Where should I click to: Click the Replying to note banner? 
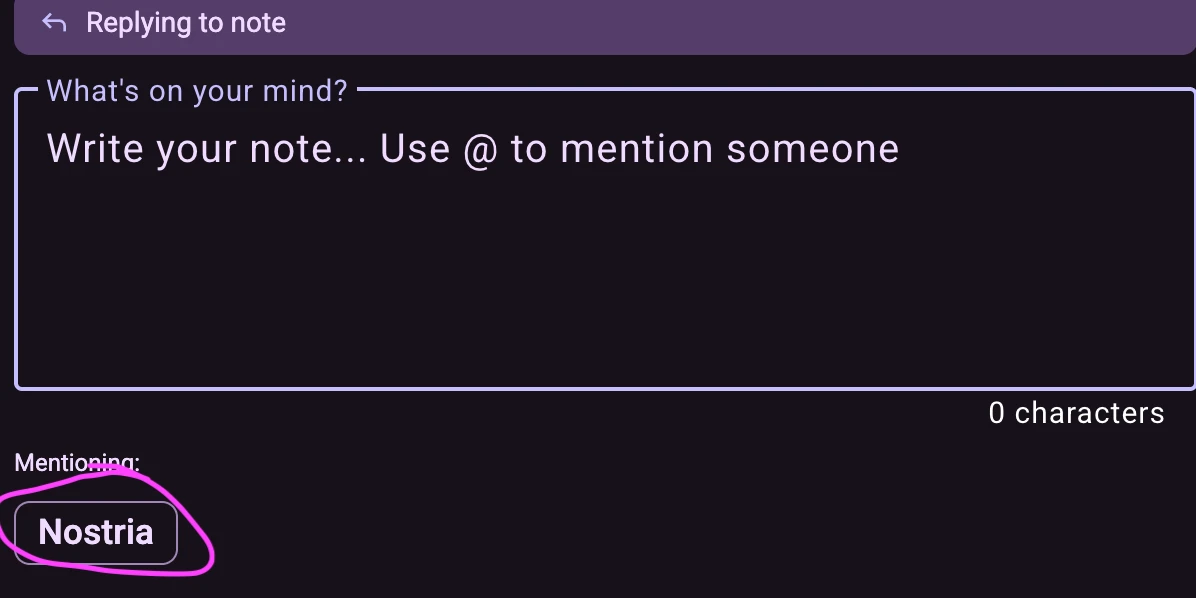point(604,24)
